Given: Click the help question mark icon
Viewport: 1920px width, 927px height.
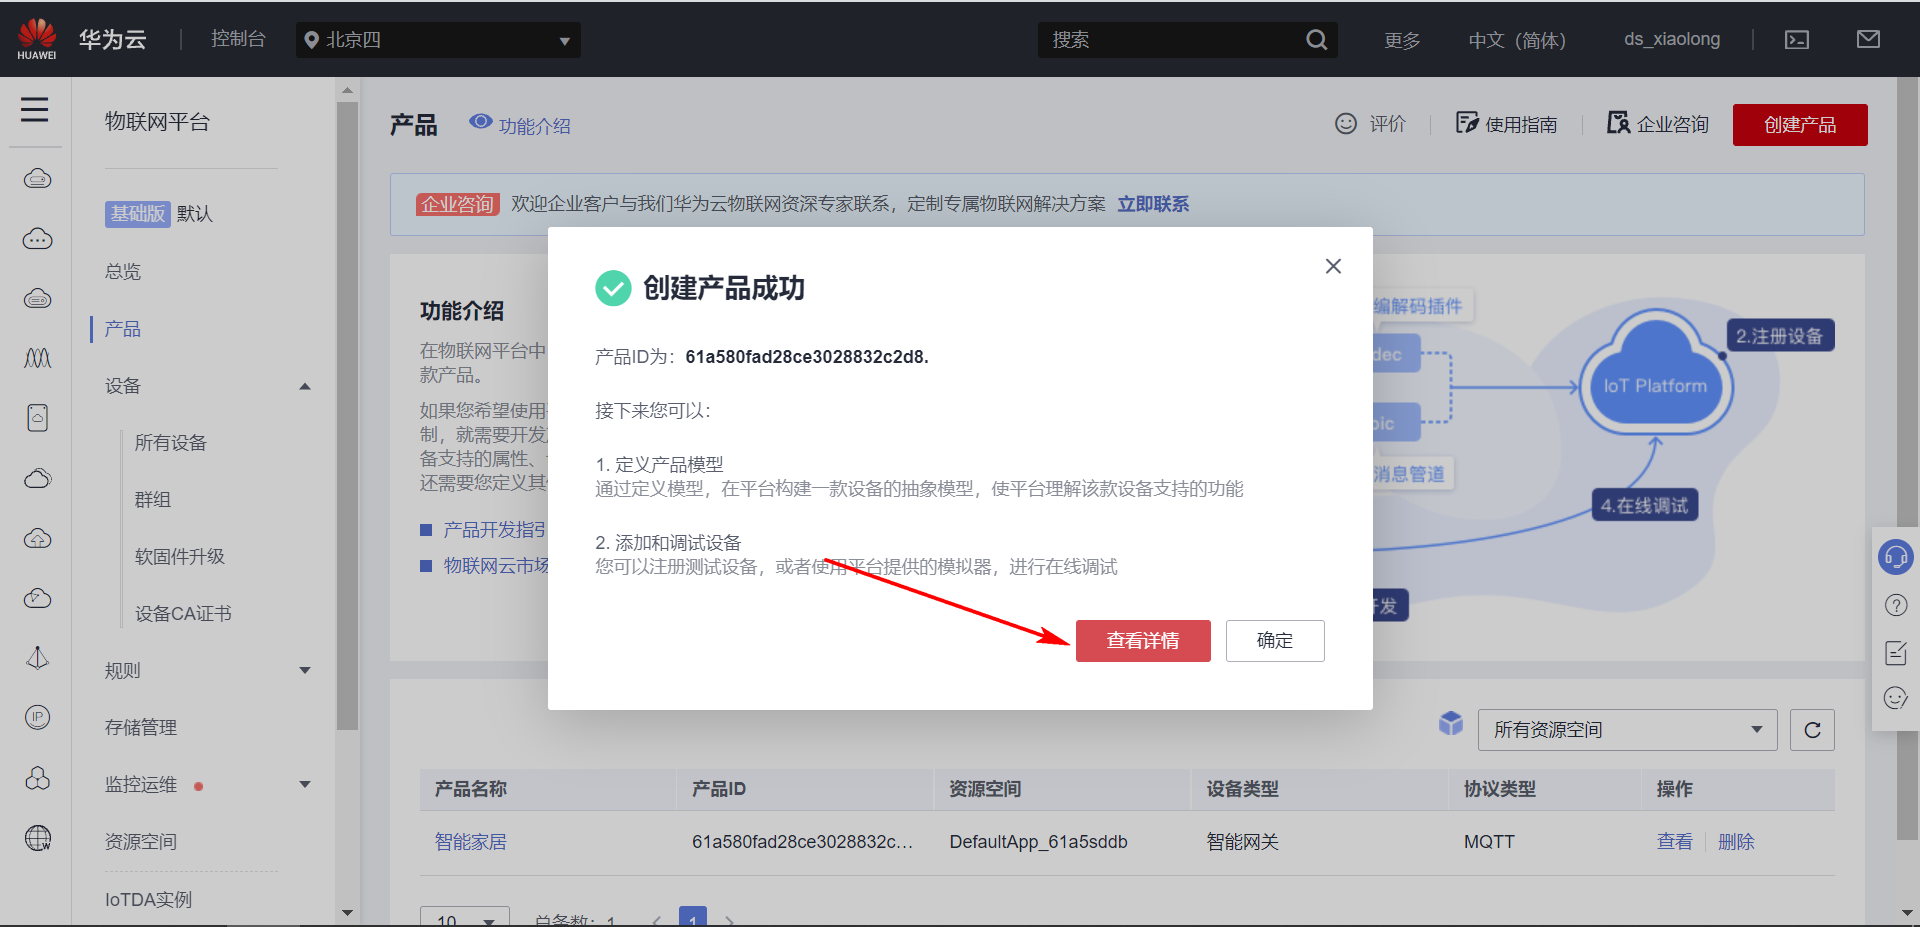Looking at the screenshot, I should [x=1896, y=605].
